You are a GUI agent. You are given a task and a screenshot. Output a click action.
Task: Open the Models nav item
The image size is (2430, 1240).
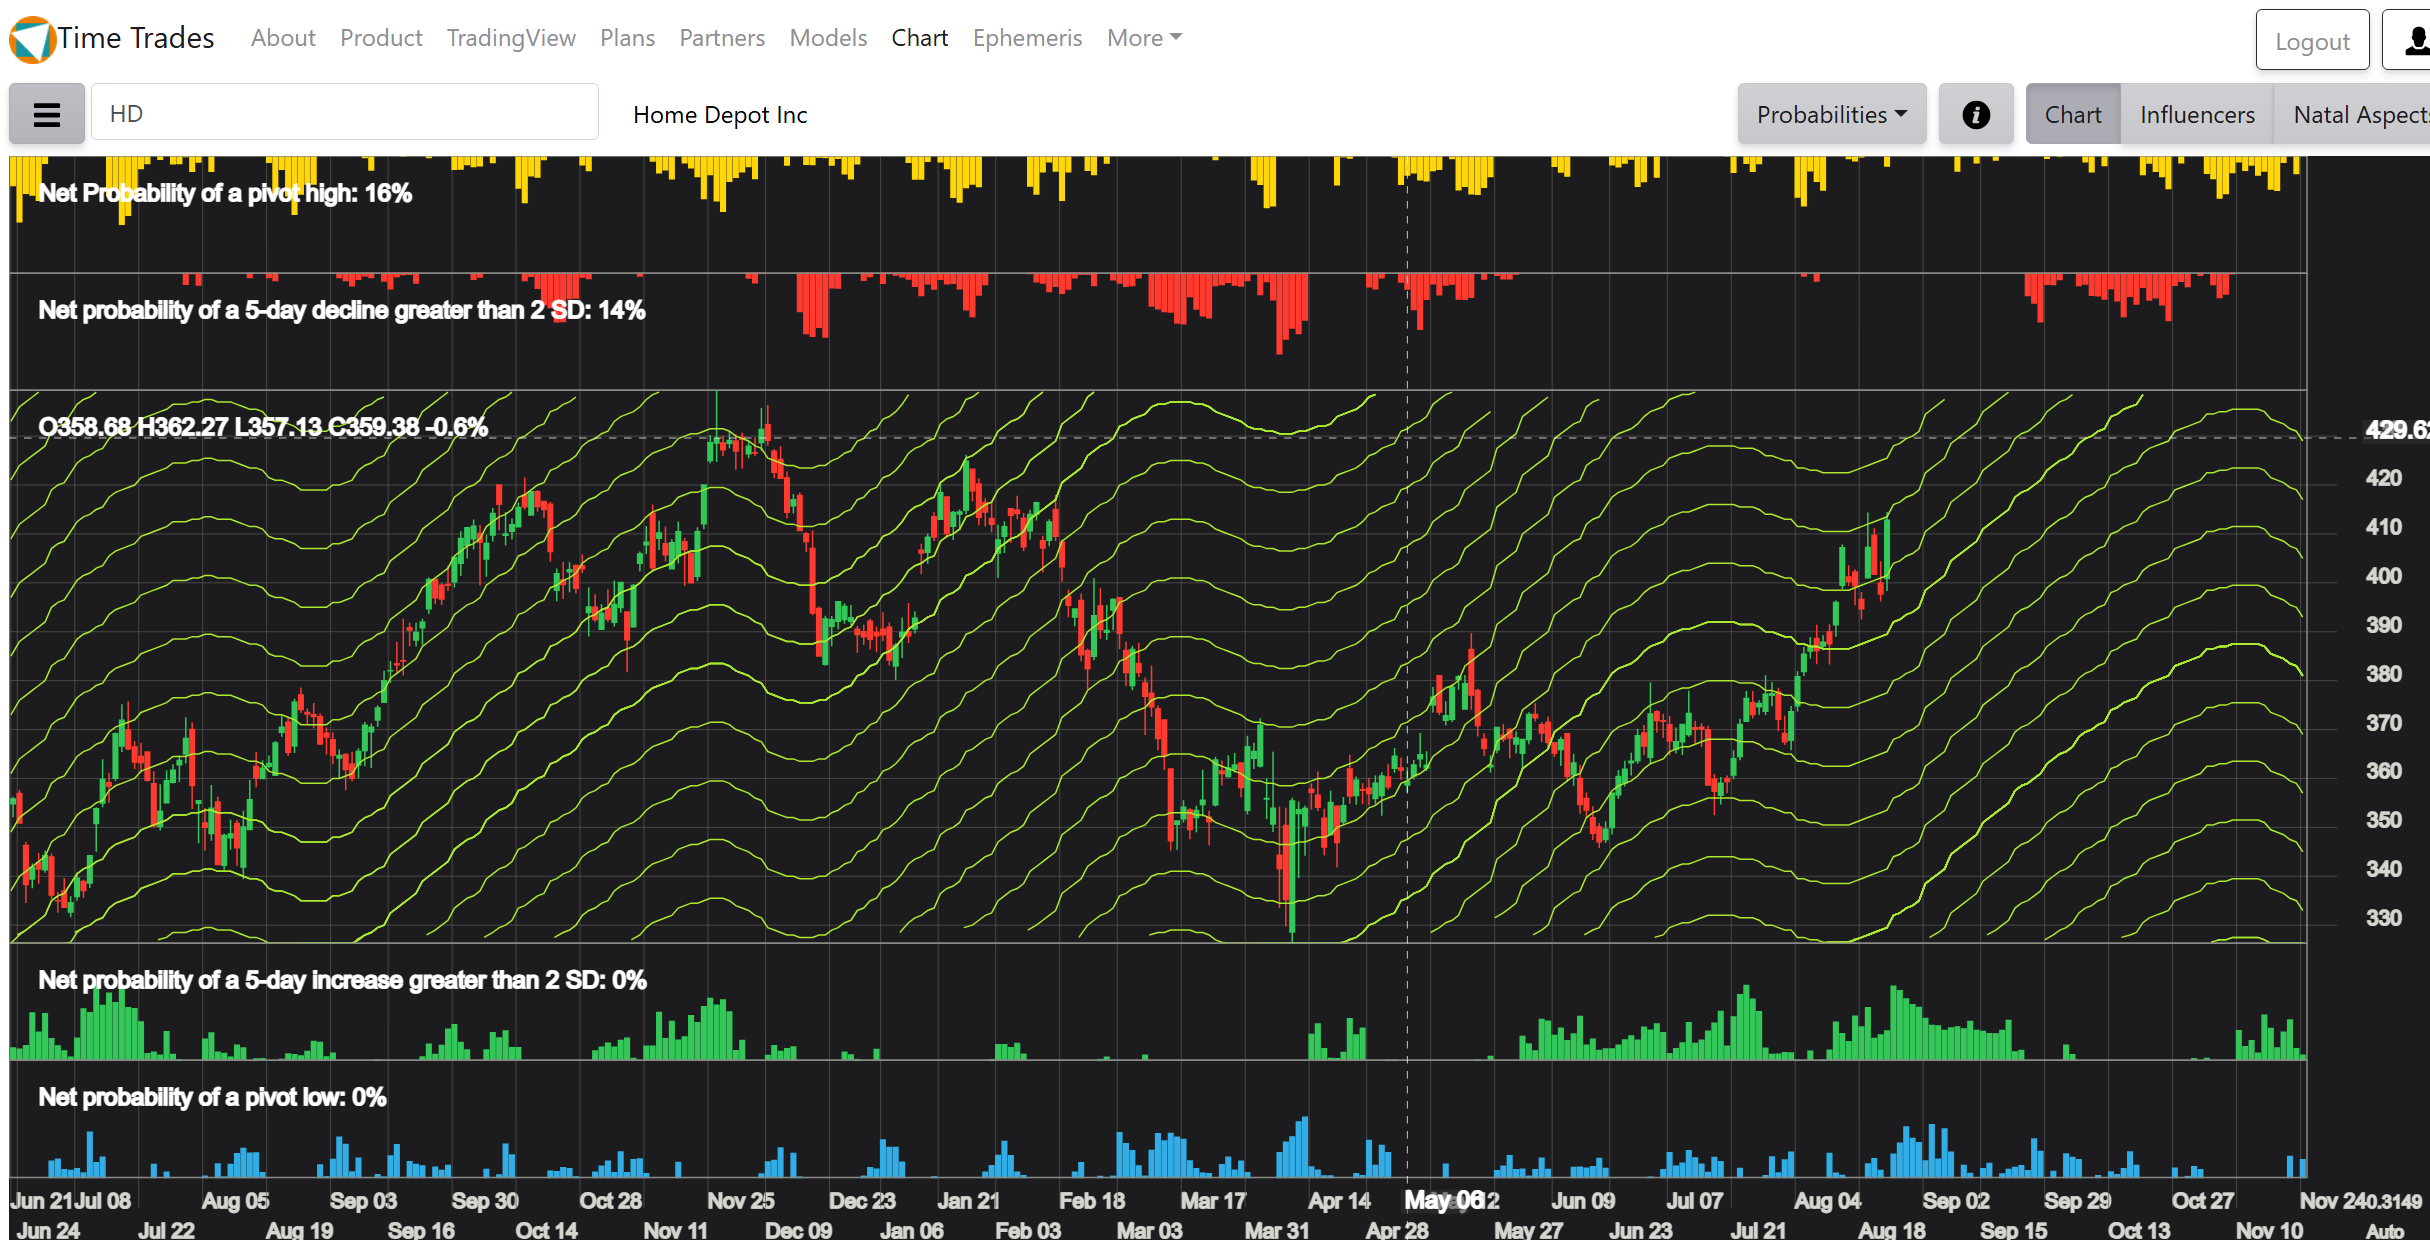828,38
